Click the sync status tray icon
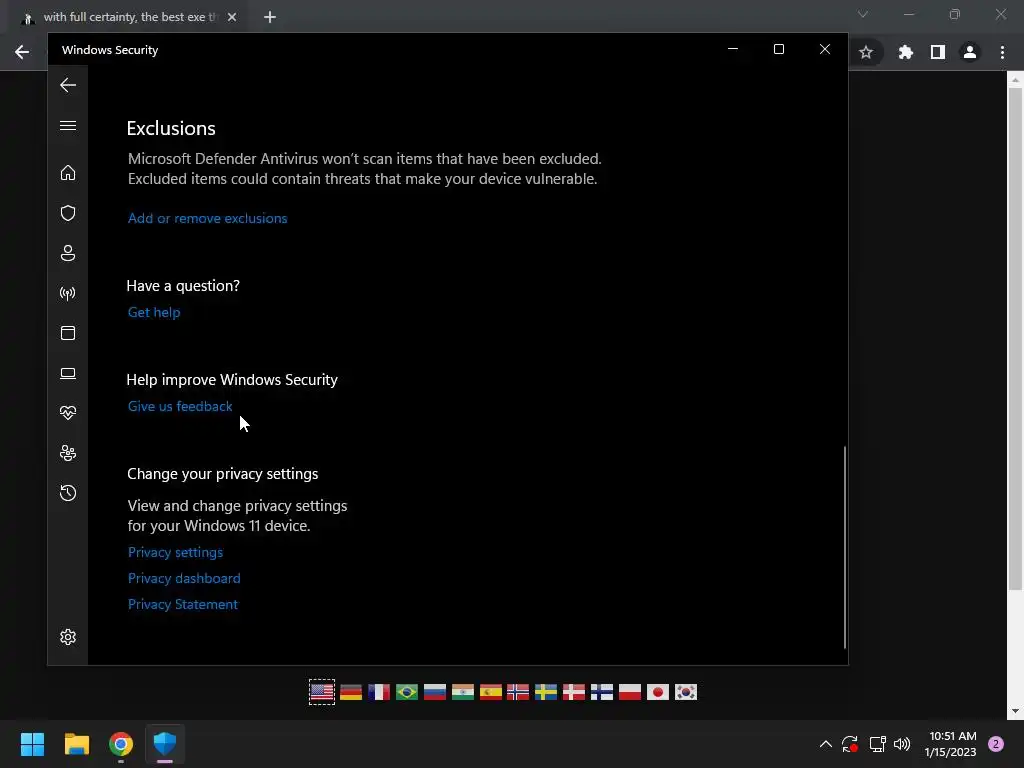The width and height of the screenshot is (1024, 768). 850,744
